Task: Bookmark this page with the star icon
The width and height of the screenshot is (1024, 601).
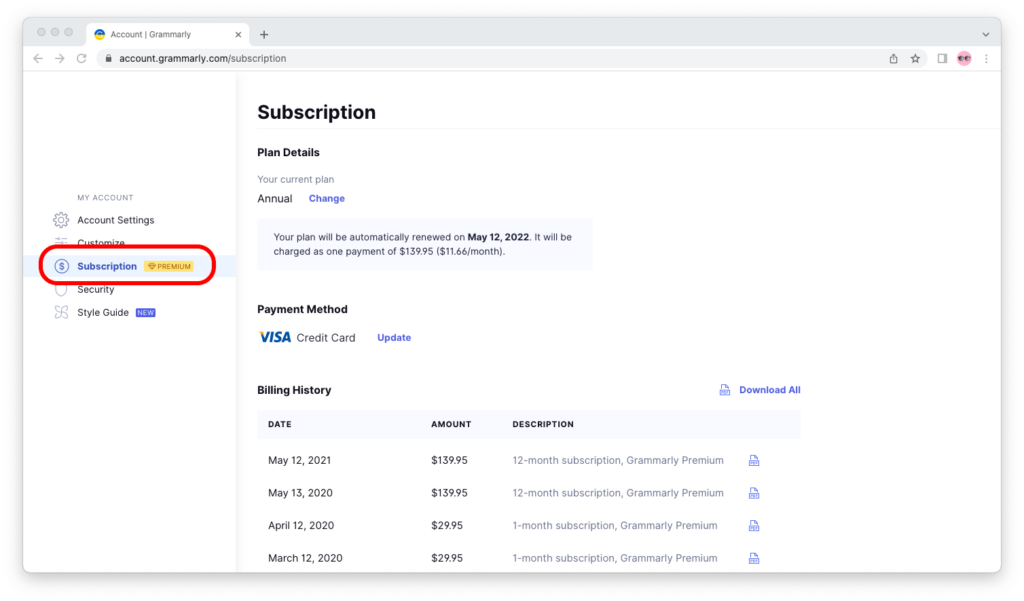Action: pyautogui.click(x=916, y=59)
